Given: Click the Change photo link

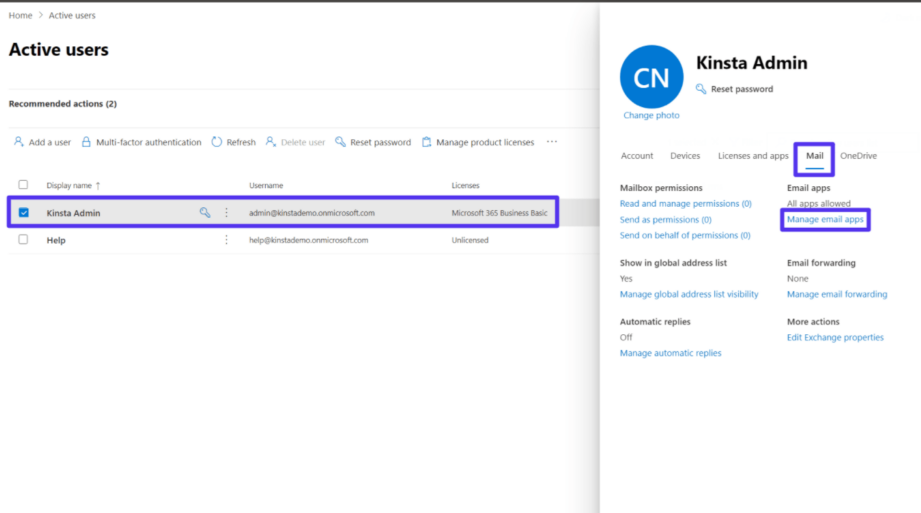Looking at the screenshot, I should 651,115.
